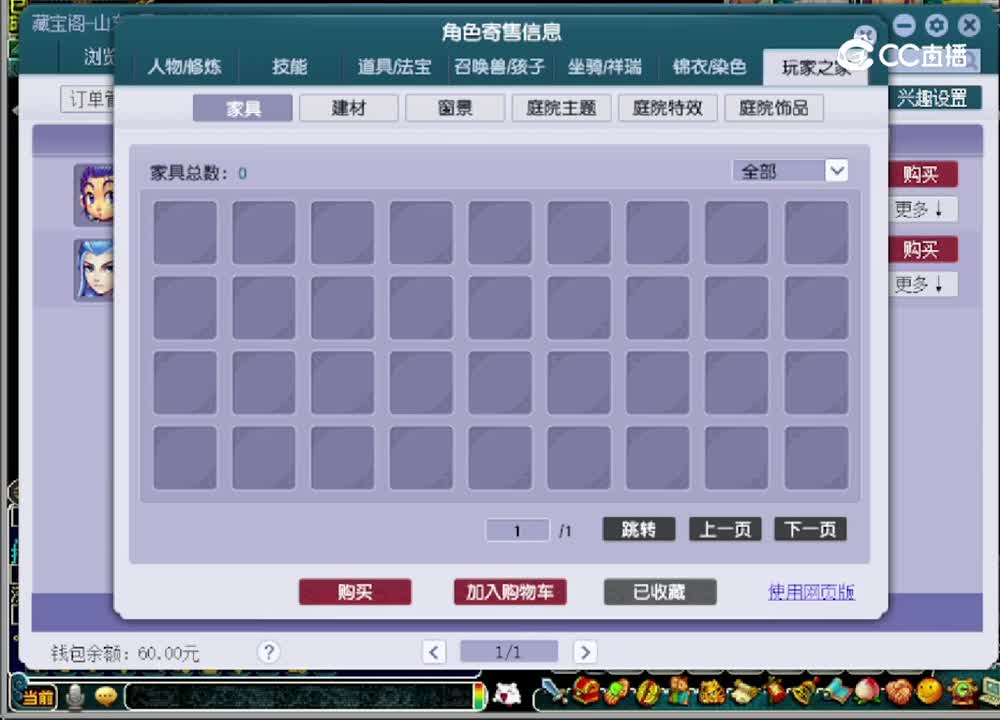Switch to the 建材 sub-tab

coord(348,108)
